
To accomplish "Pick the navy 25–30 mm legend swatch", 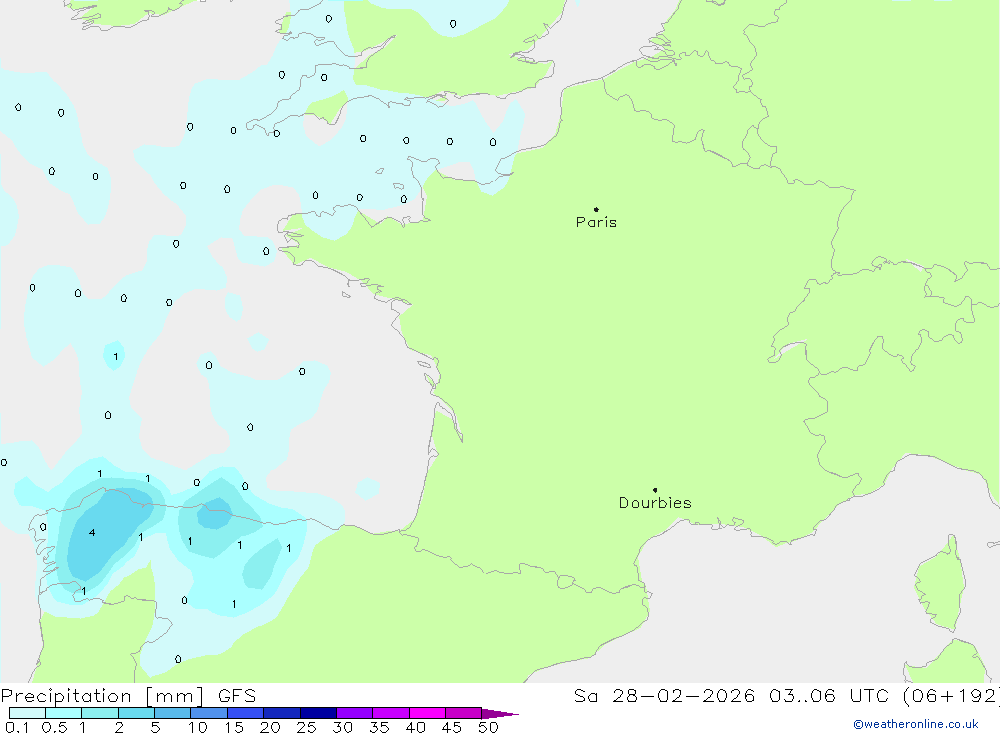I will pos(318,713).
